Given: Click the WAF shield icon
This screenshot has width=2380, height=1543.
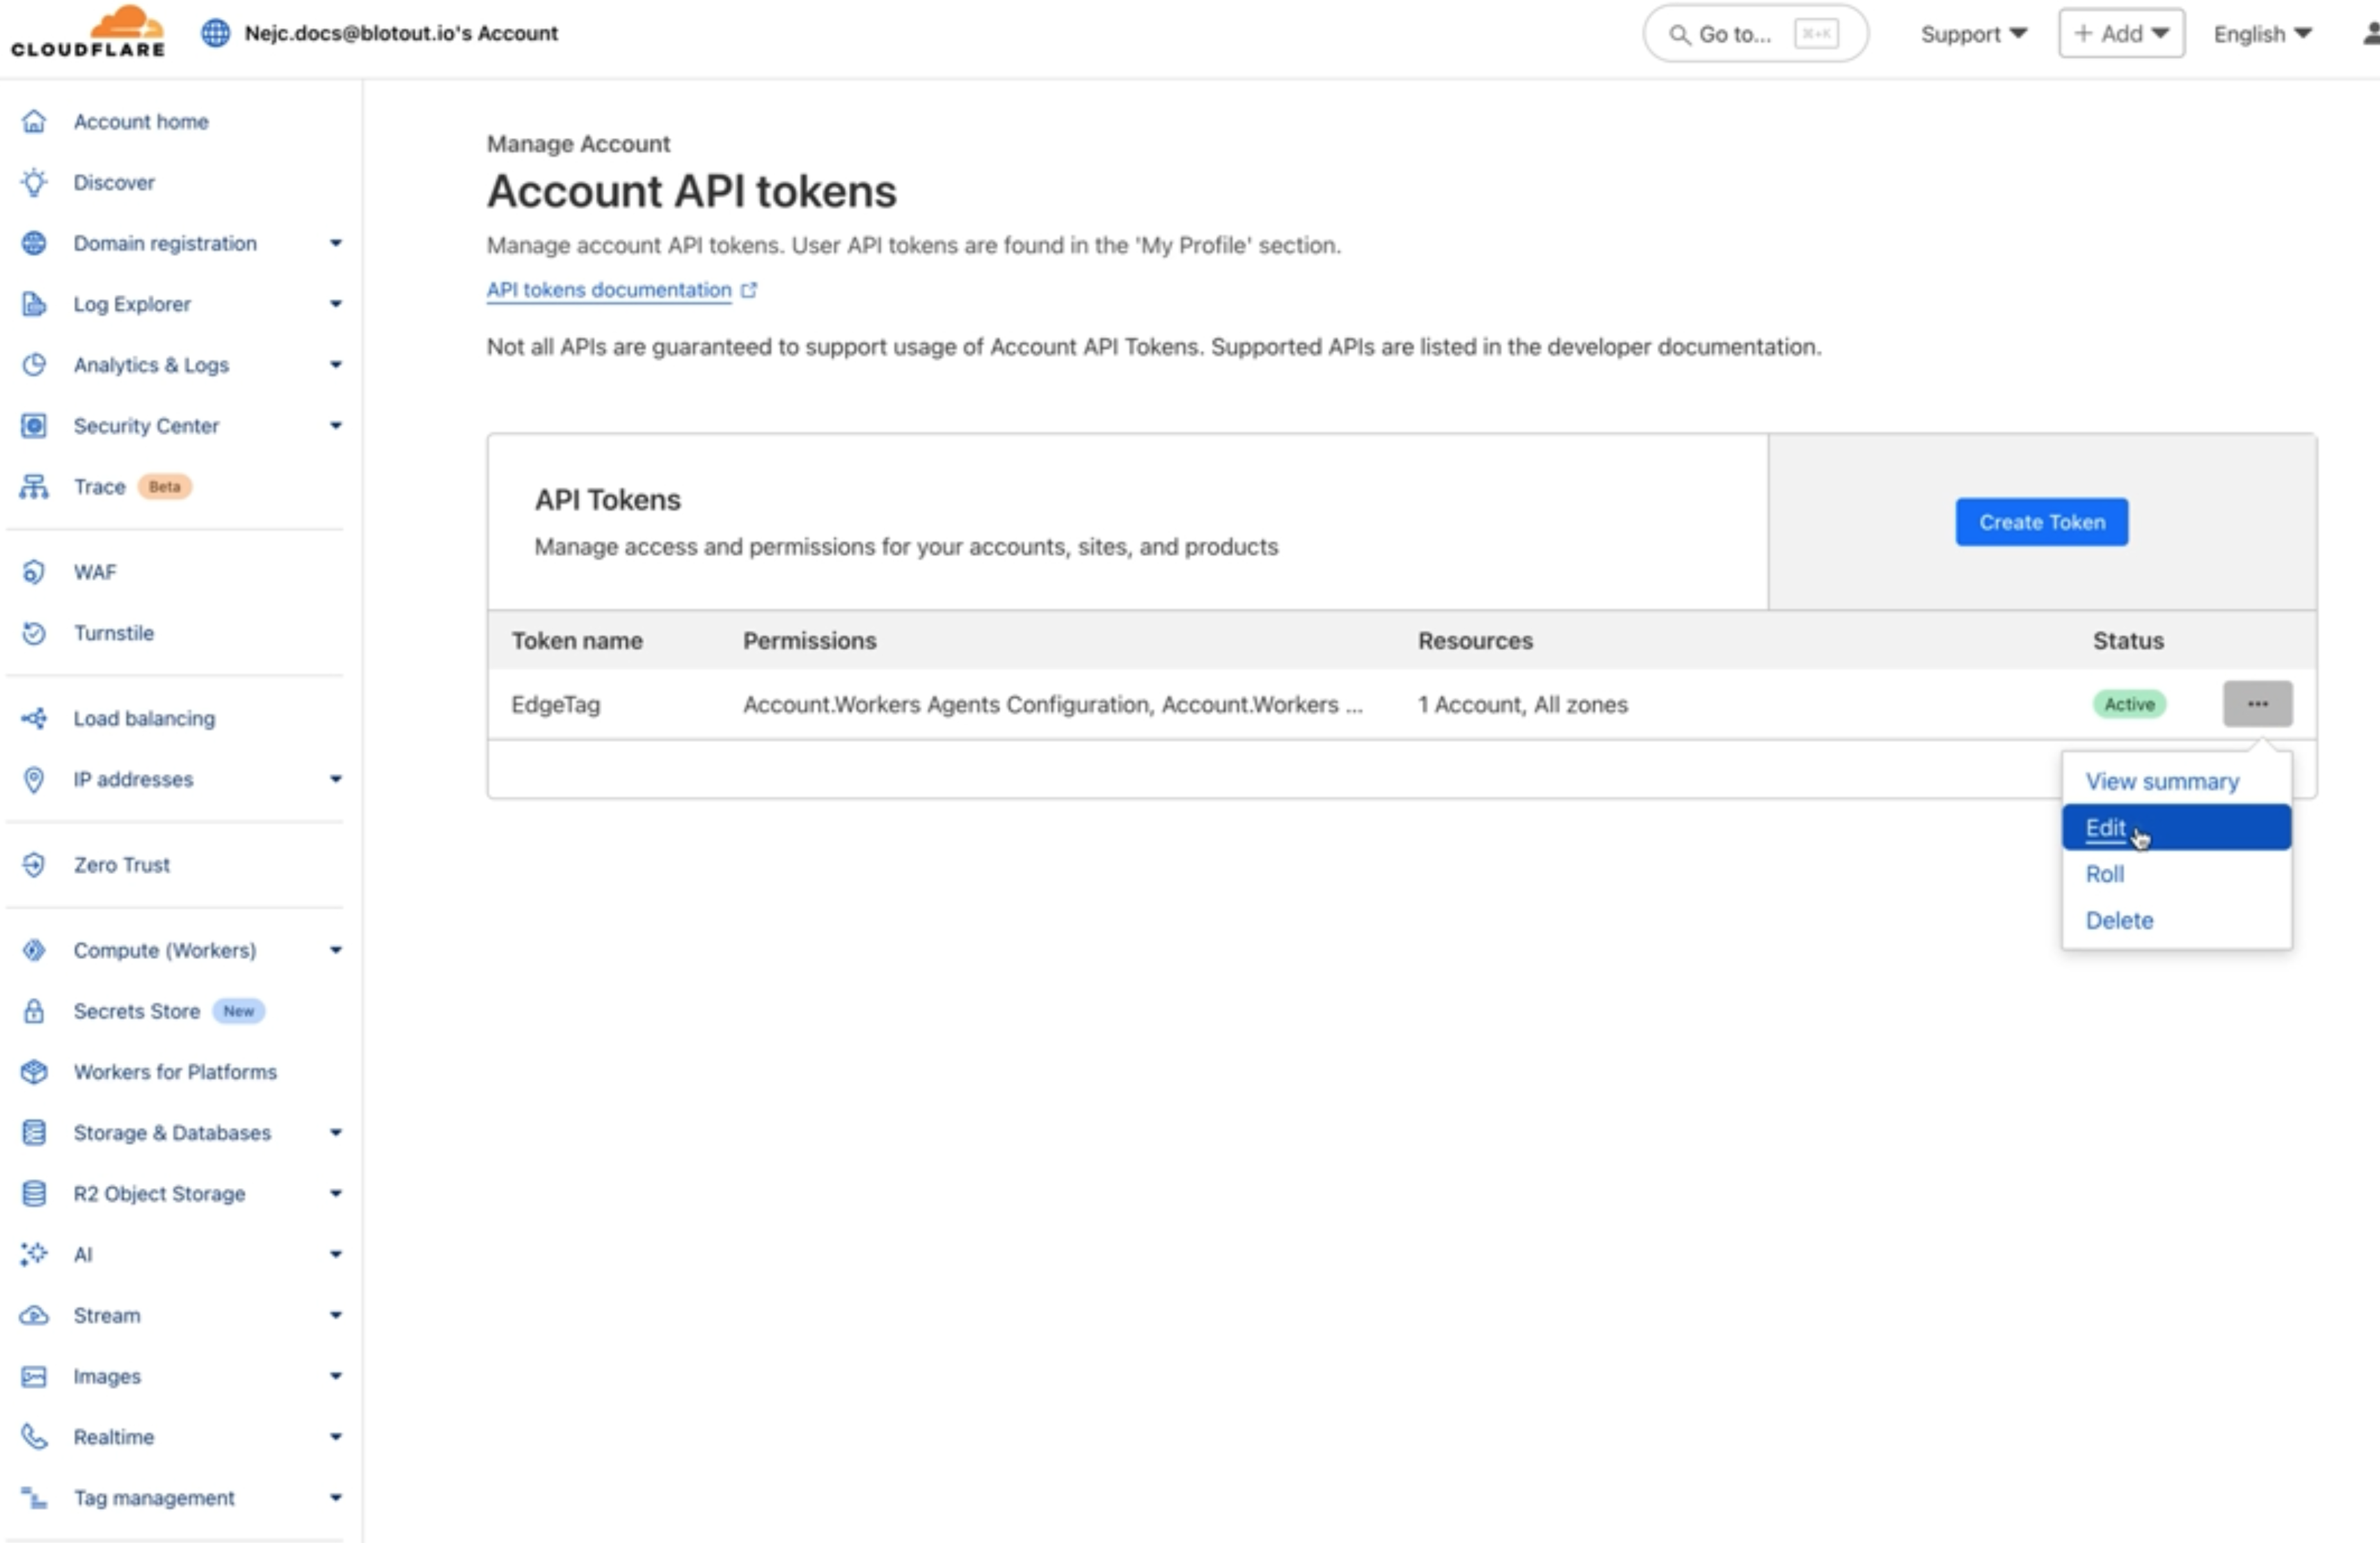Looking at the screenshot, I should [34, 572].
